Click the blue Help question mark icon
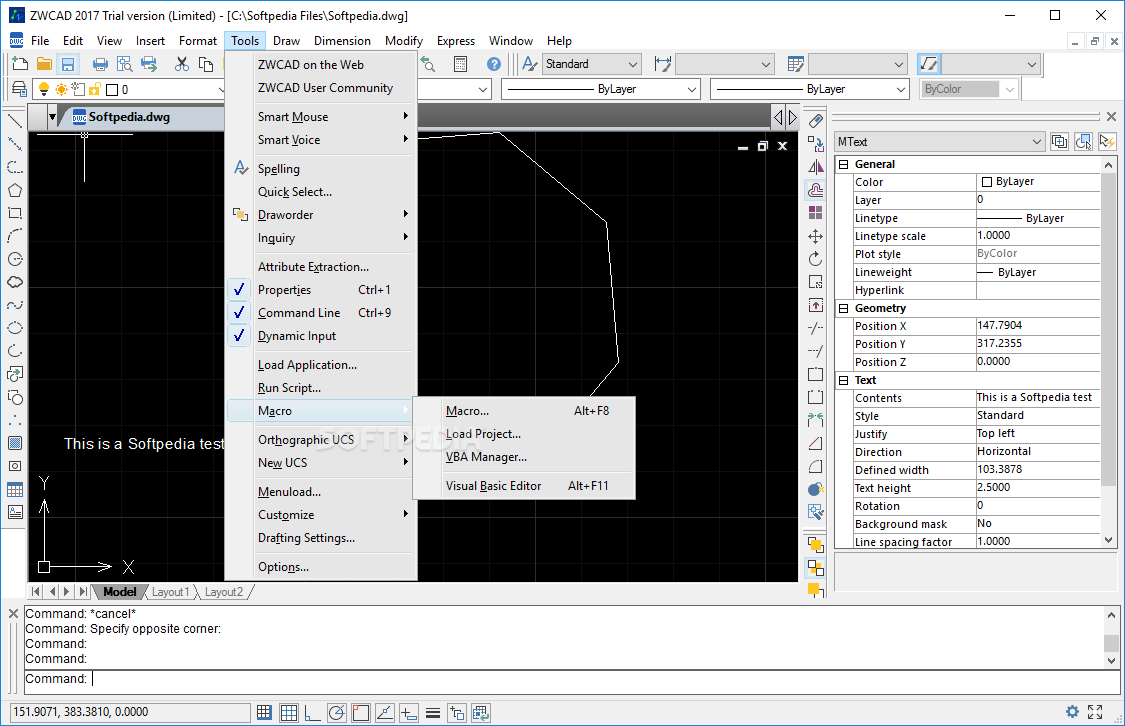This screenshot has height=726, width=1125. tap(494, 64)
